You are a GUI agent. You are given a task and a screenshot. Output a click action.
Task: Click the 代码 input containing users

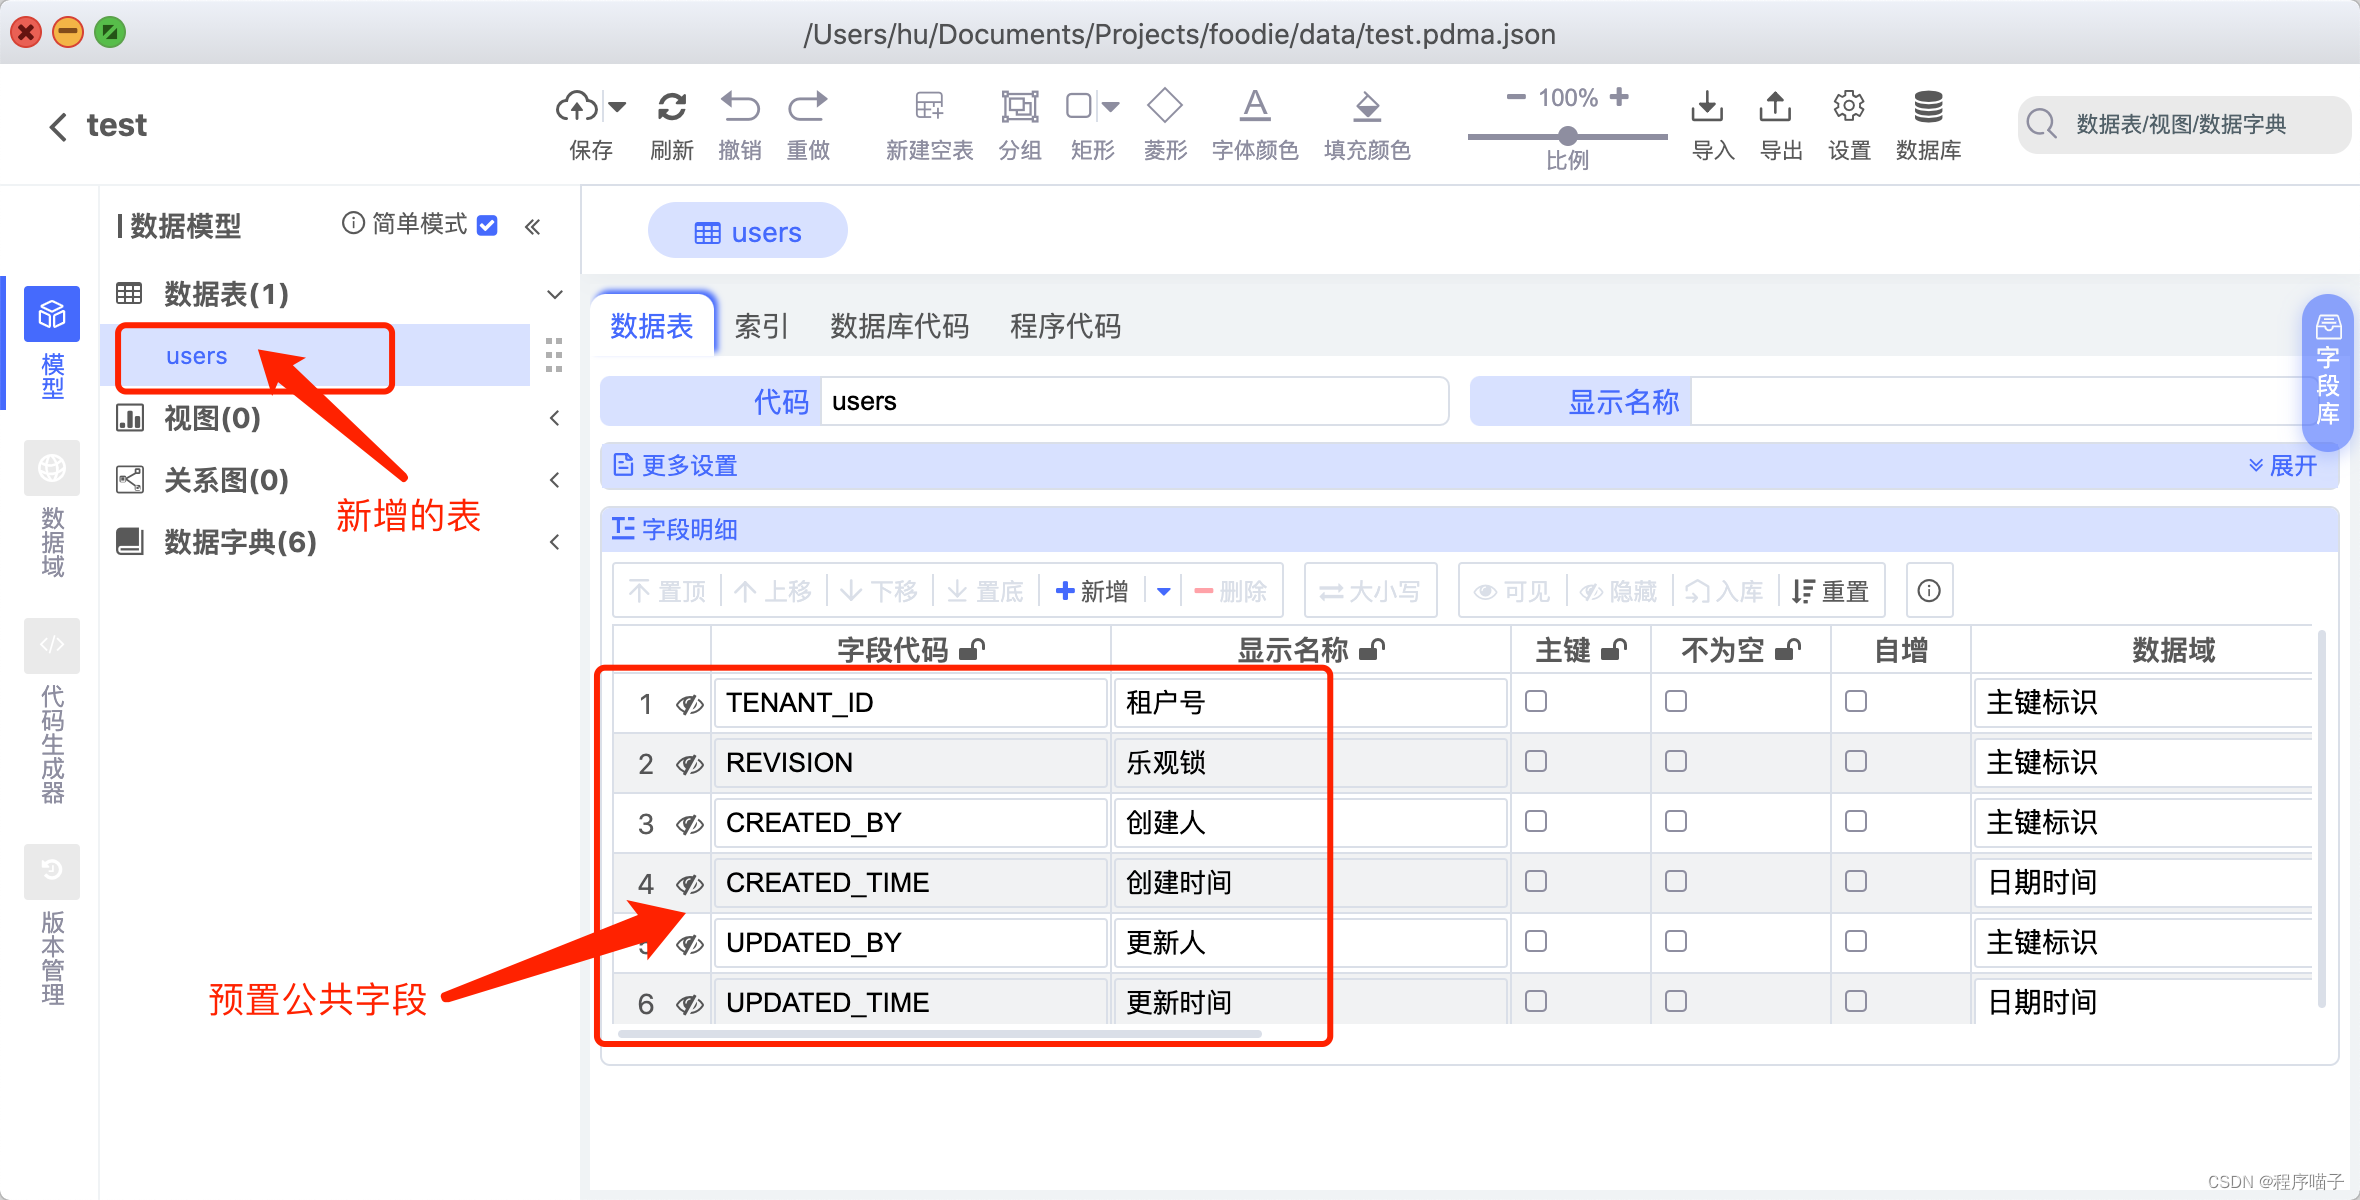pos(1134,401)
